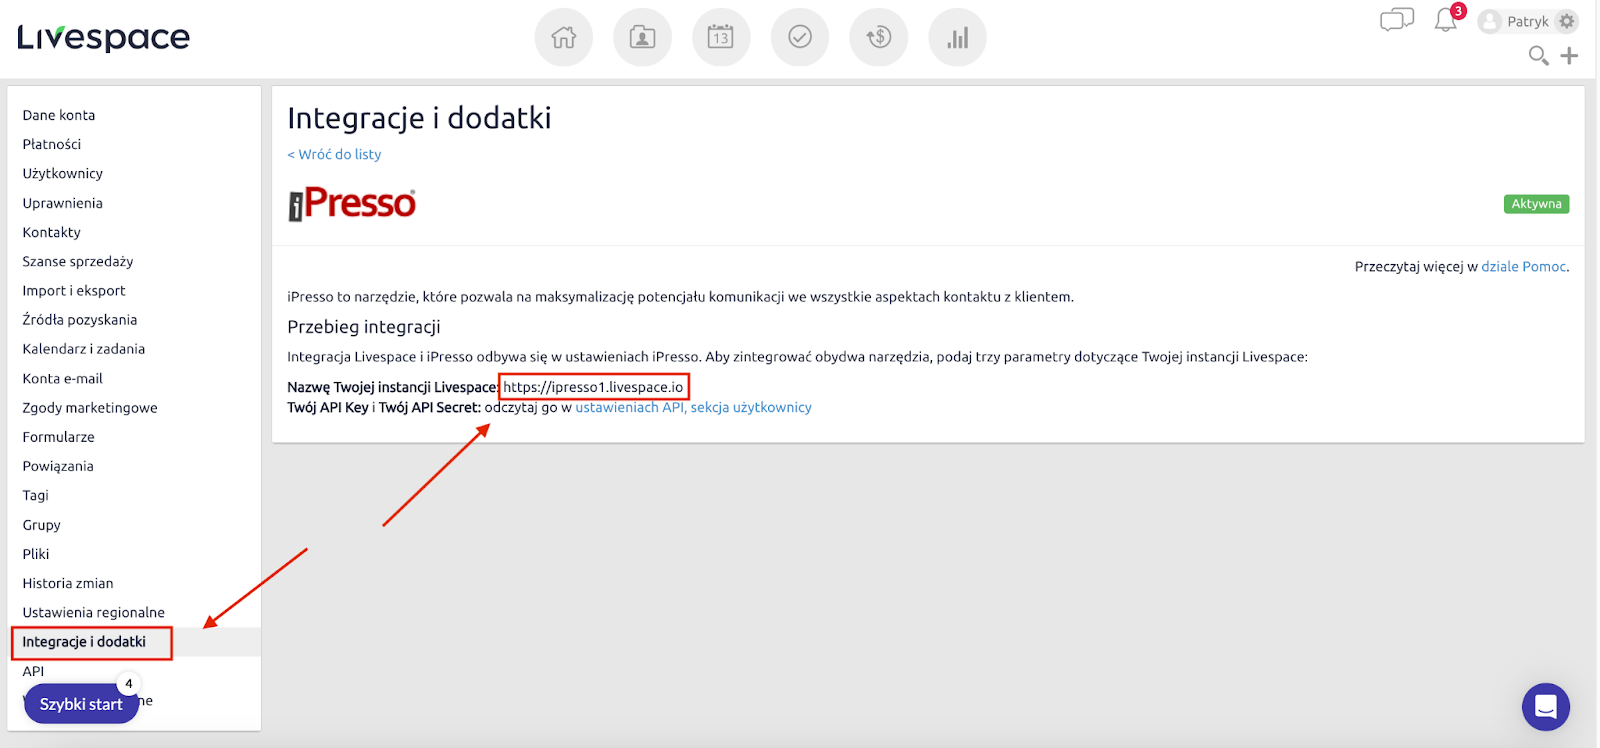Select Formularze menu item
The height and width of the screenshot is (748, 1600).
[x=59, y=437]
